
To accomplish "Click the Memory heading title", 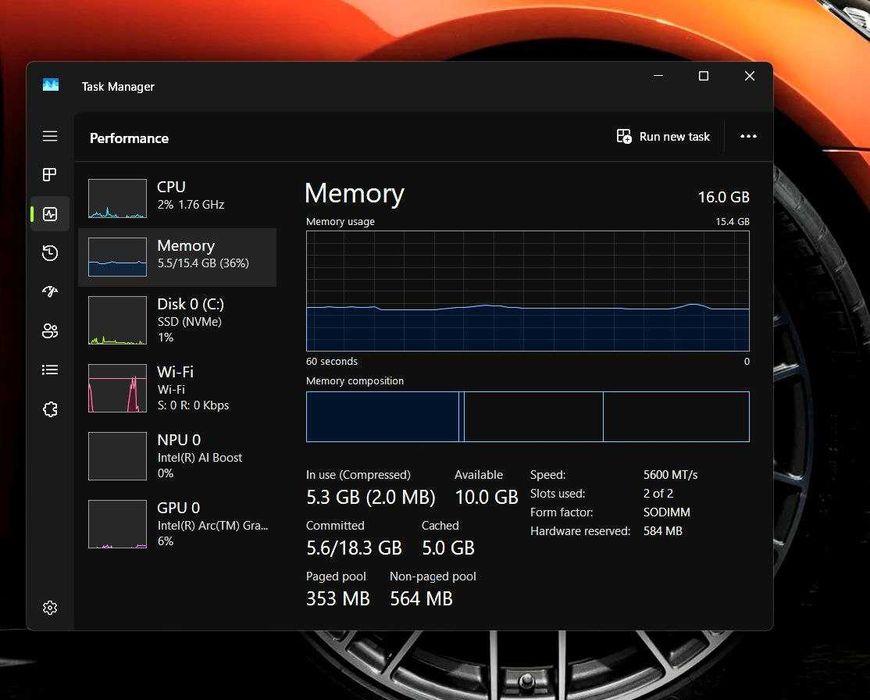I will pyautogui.click(x=355, y=194).
